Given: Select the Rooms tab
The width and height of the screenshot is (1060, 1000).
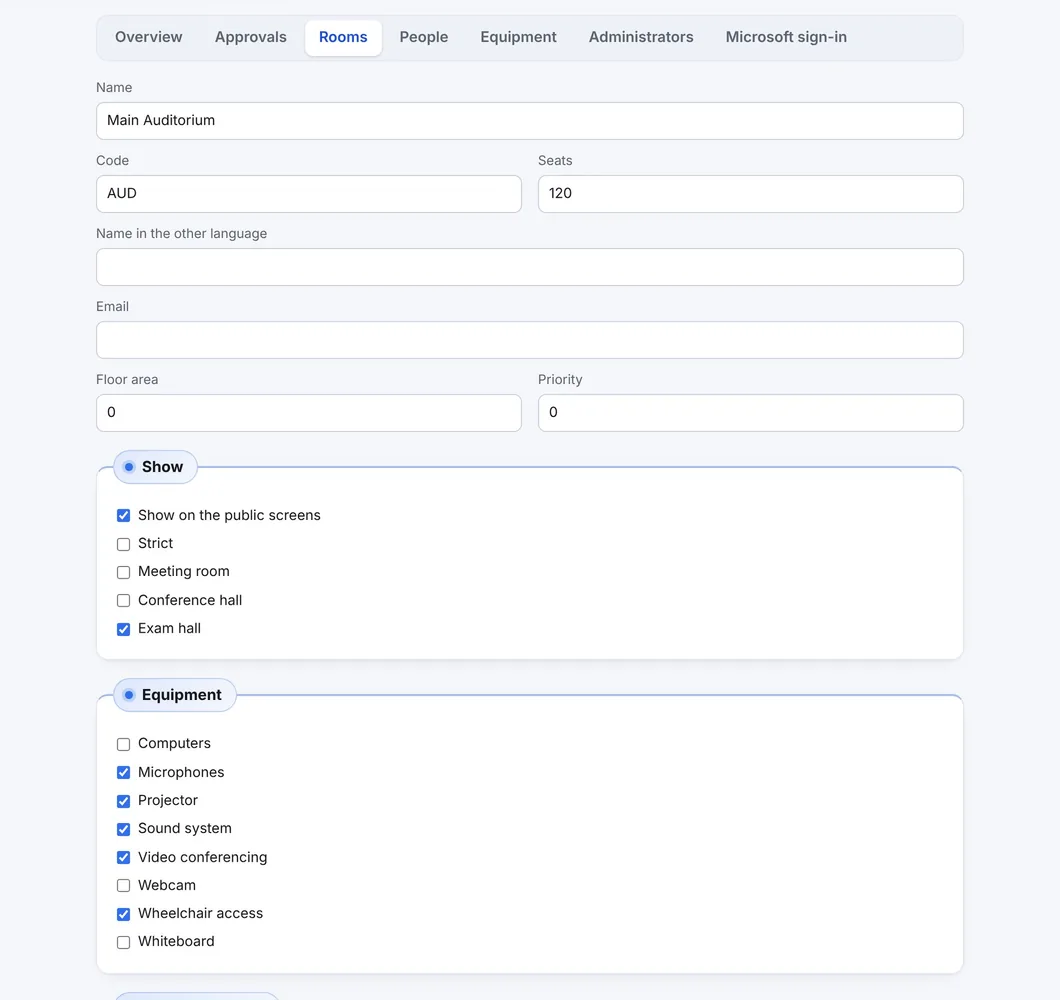Looking at the screenshot, I should (343, 37).
